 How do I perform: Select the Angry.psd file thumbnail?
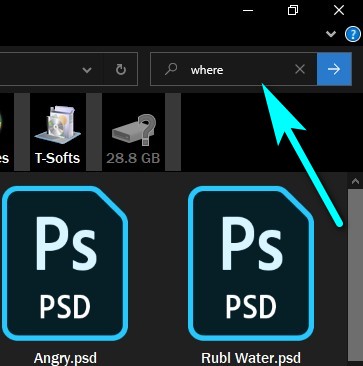point(65,263)
